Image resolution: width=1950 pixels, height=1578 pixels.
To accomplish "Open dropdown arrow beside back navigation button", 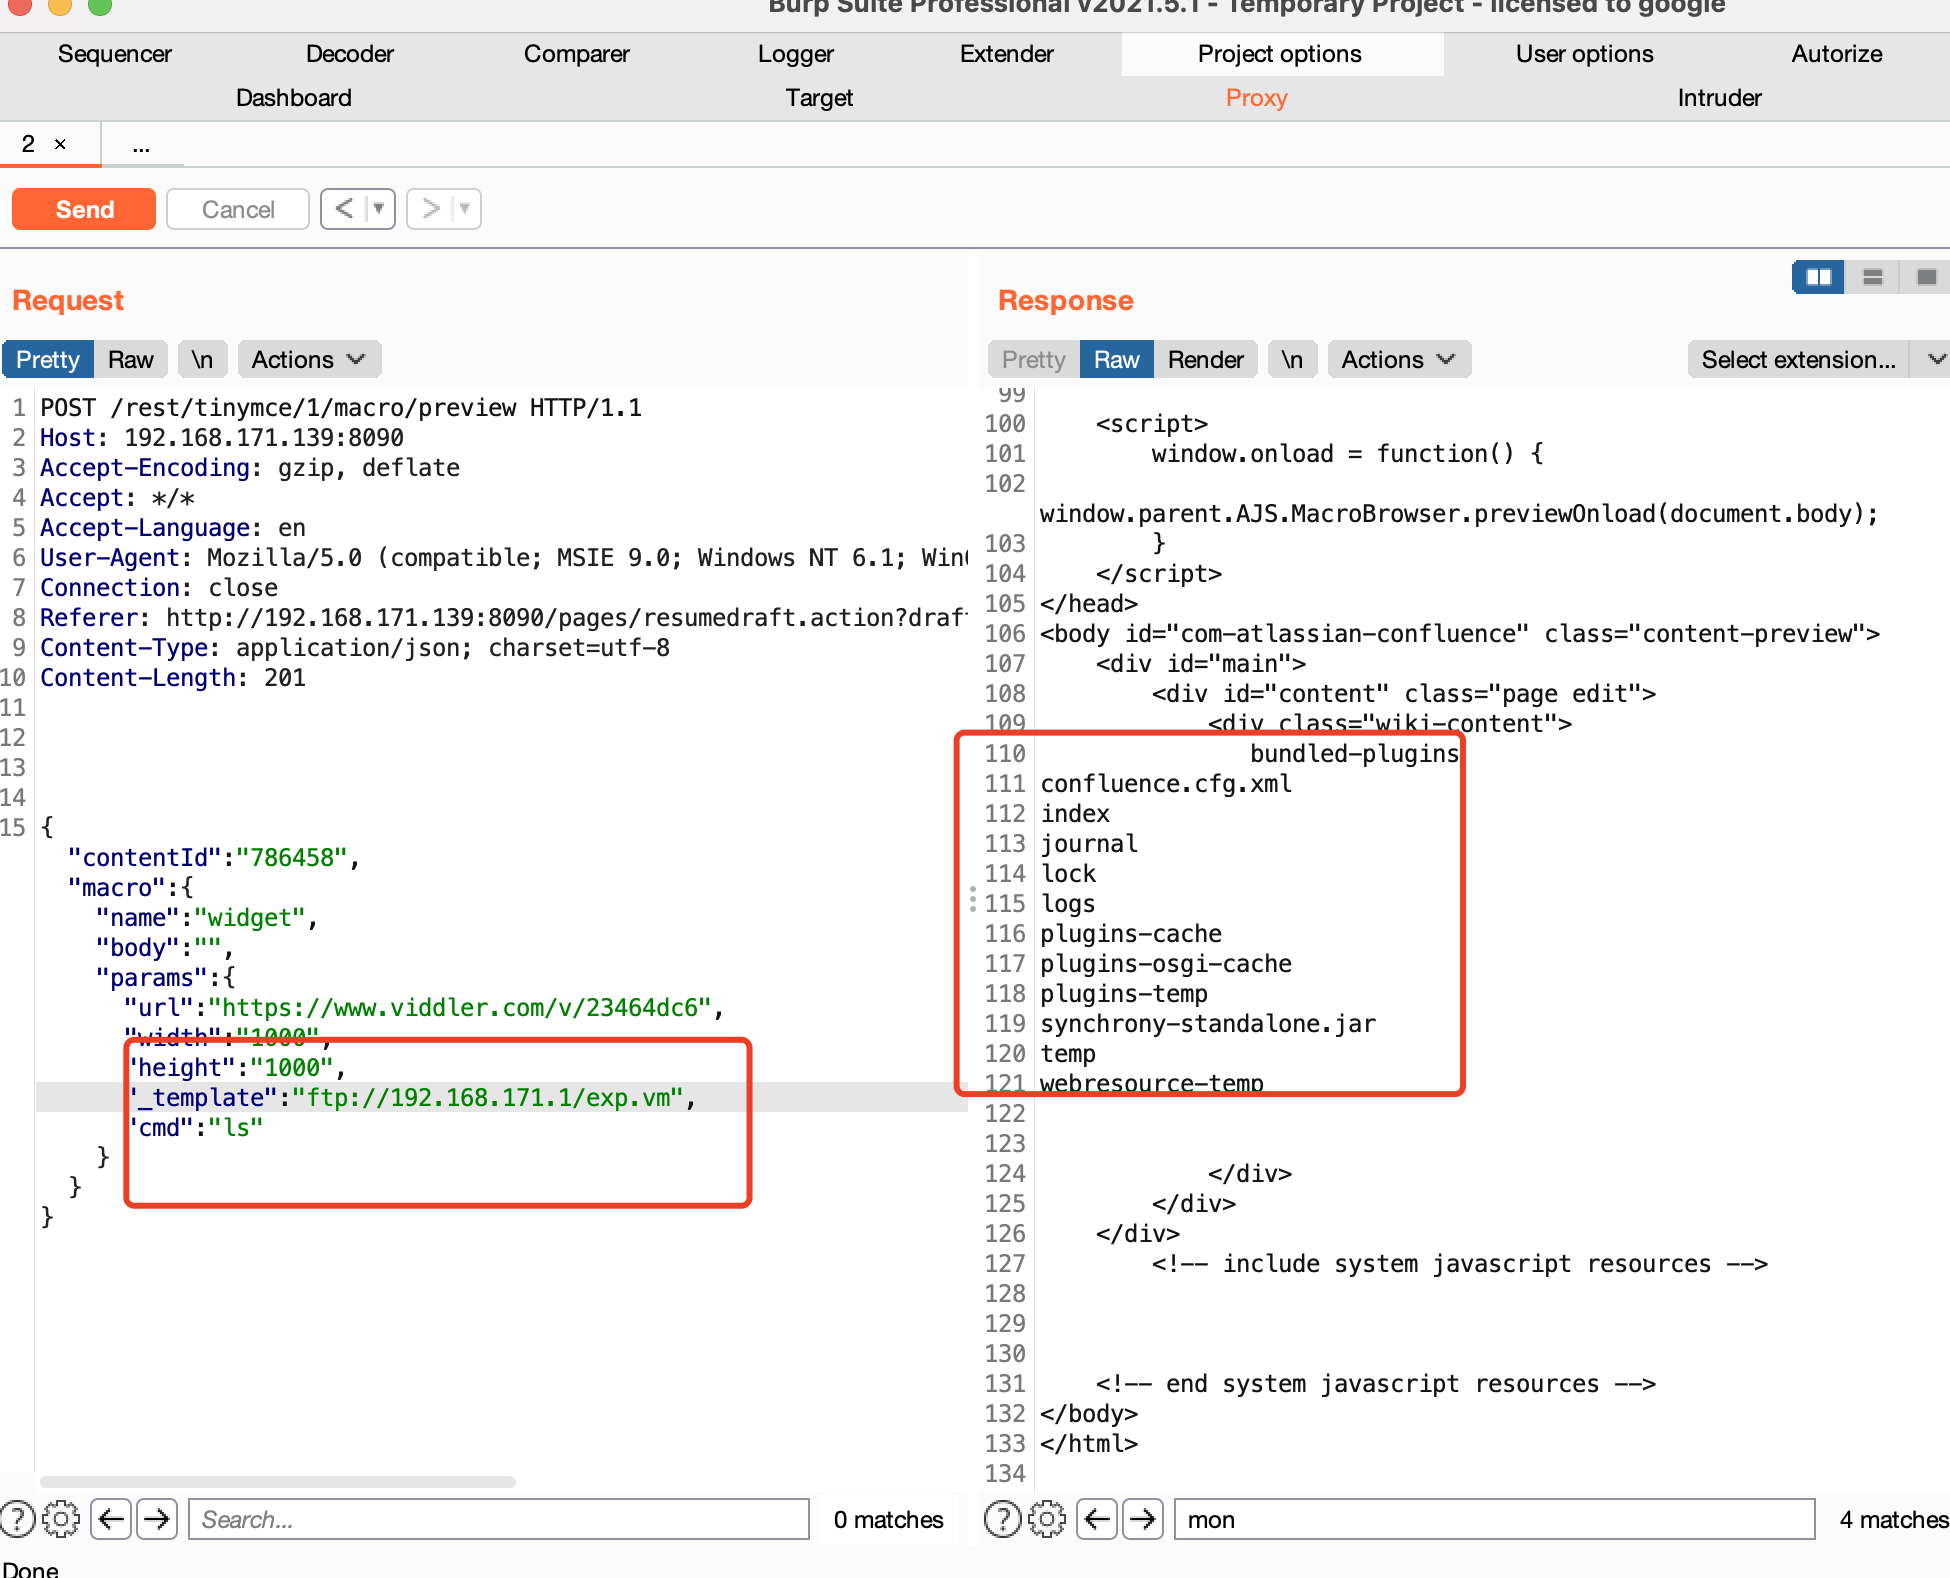I will click(x=379, y=209).
